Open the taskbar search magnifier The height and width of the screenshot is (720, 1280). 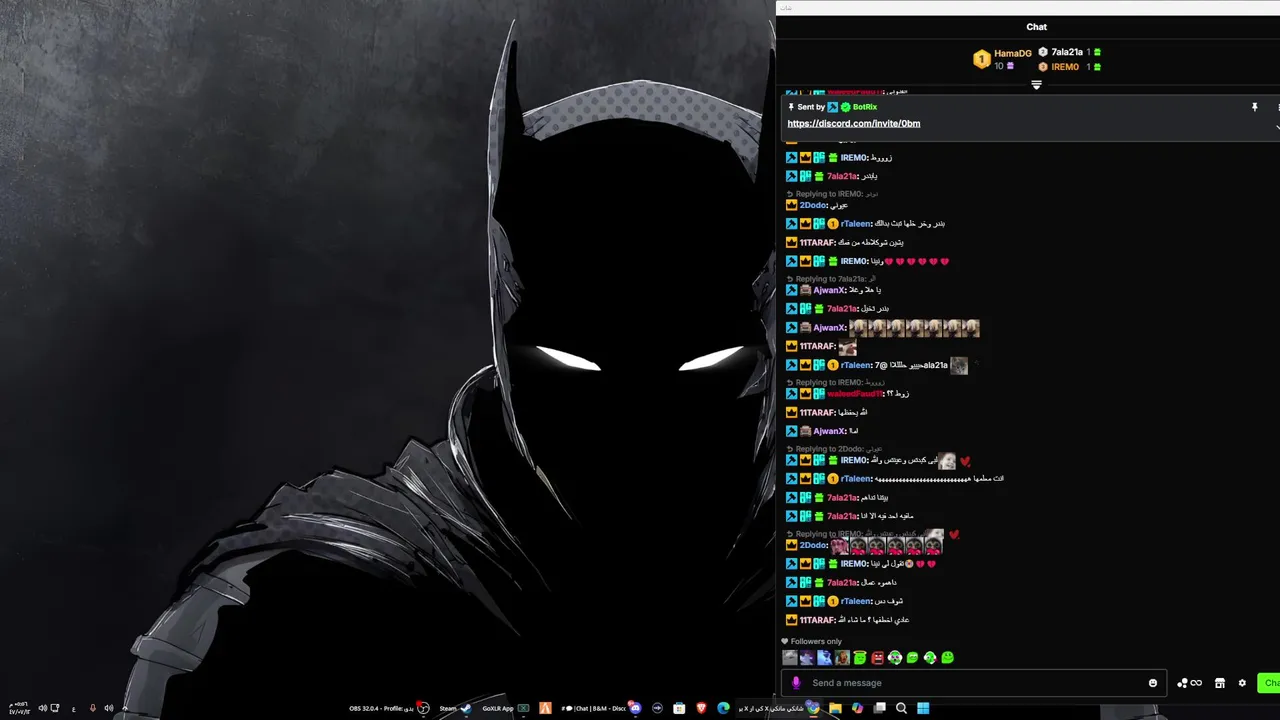coord(901,708)
